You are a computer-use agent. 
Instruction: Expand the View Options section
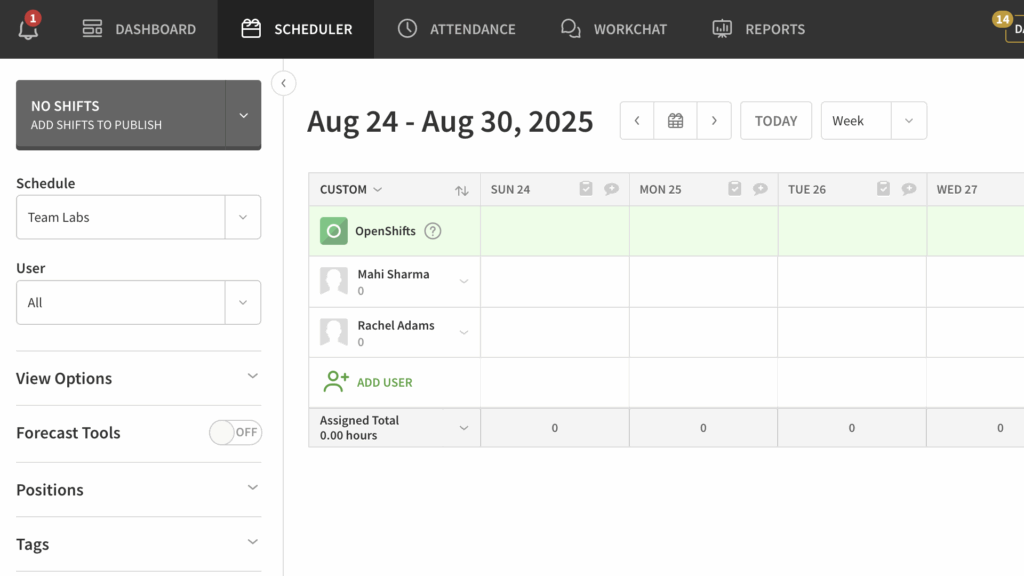point(138,378)
